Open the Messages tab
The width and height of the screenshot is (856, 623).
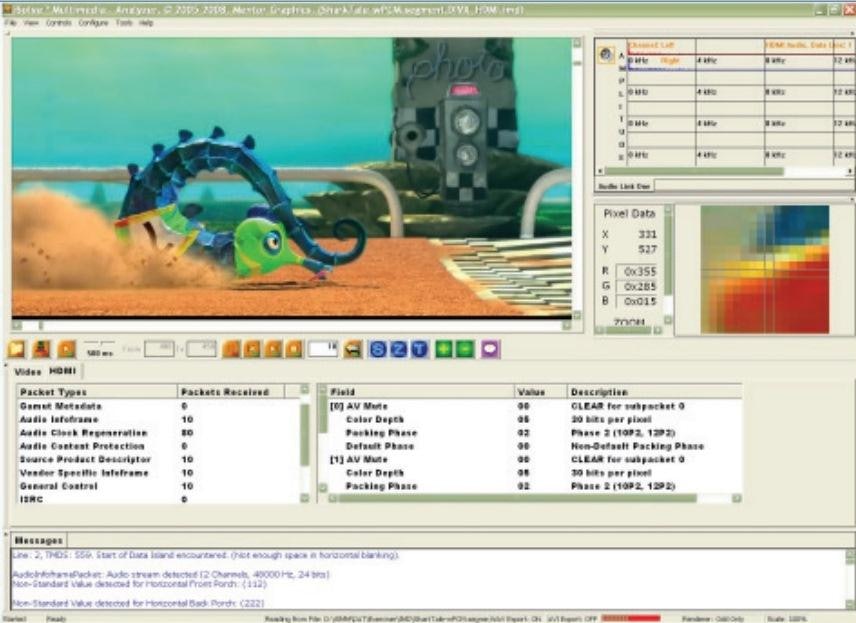pyautogui.click(x=37, y=540)
